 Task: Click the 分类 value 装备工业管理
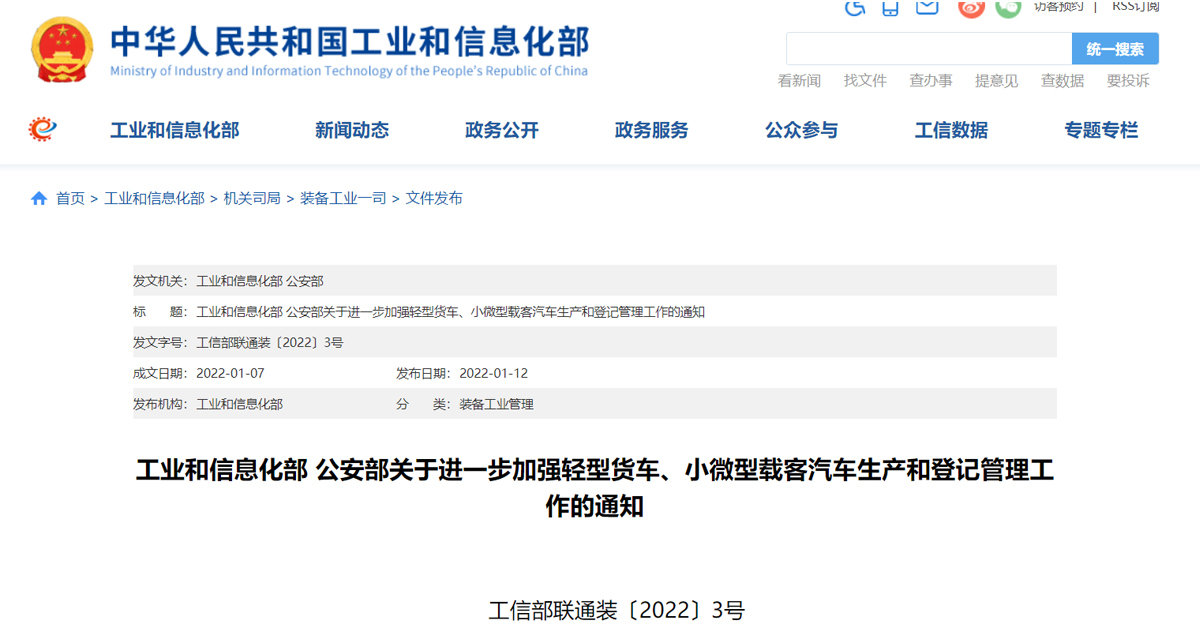point(497,404)
